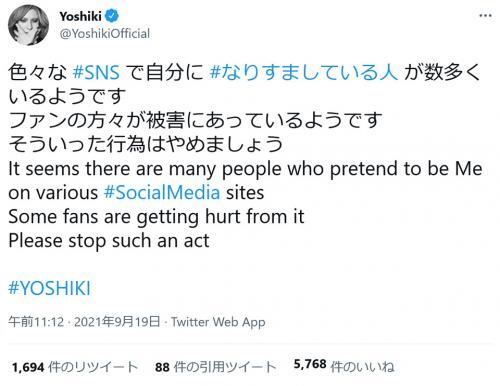The image size is (500, 386).
Task: Follow the #なりすましている人 hashtag link
Action: (x=304, y=72)
